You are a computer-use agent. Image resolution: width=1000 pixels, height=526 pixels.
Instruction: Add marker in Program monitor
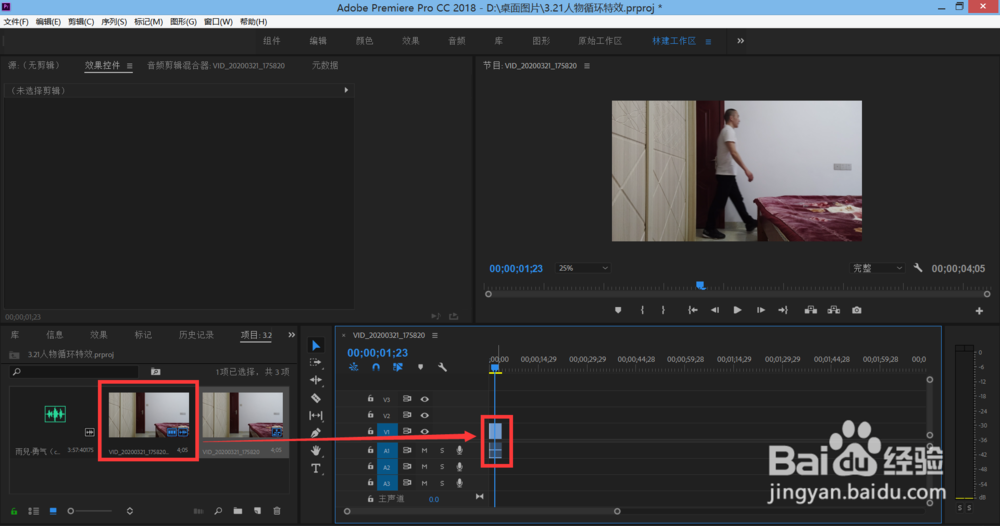(618, 310)
